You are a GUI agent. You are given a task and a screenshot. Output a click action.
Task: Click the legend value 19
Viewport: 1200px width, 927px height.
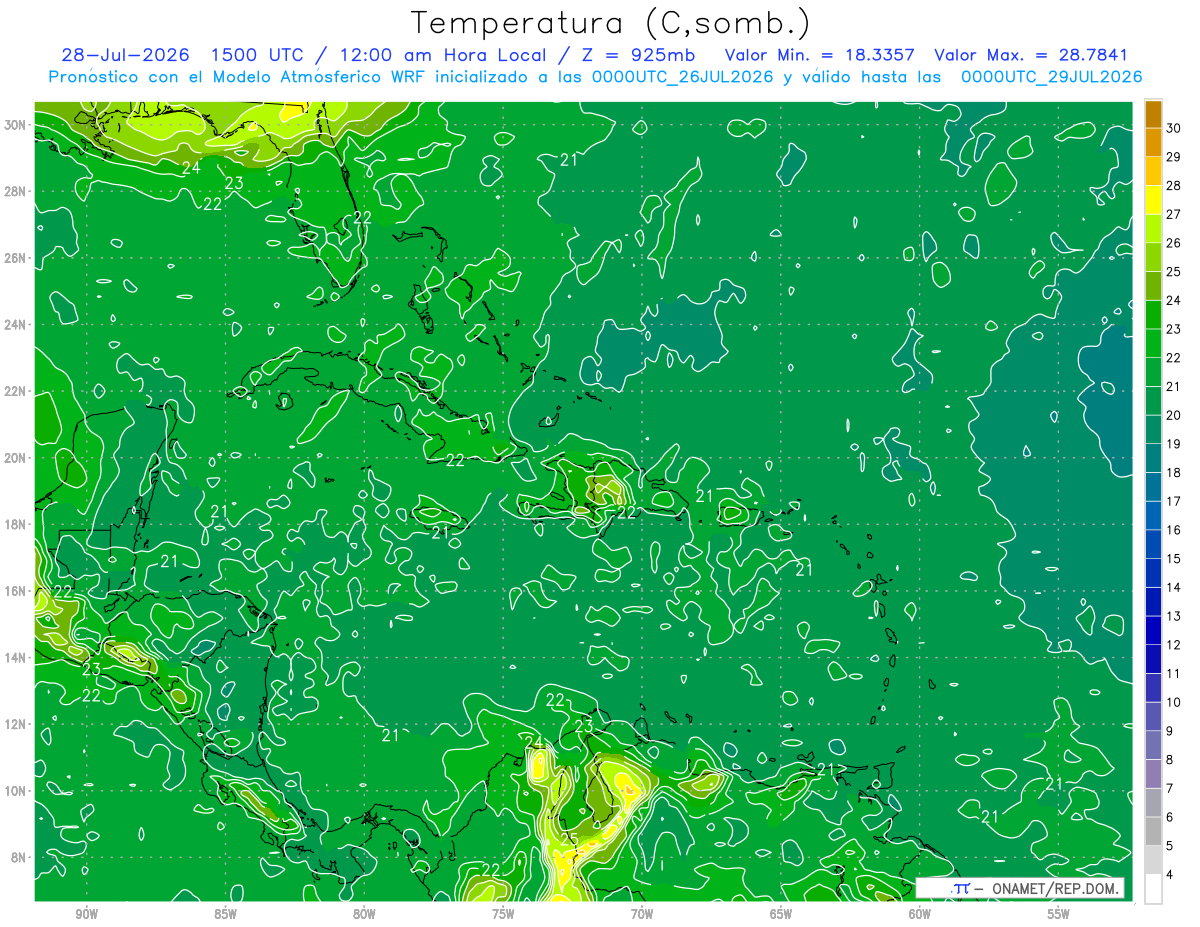[x=1173, y=443]
